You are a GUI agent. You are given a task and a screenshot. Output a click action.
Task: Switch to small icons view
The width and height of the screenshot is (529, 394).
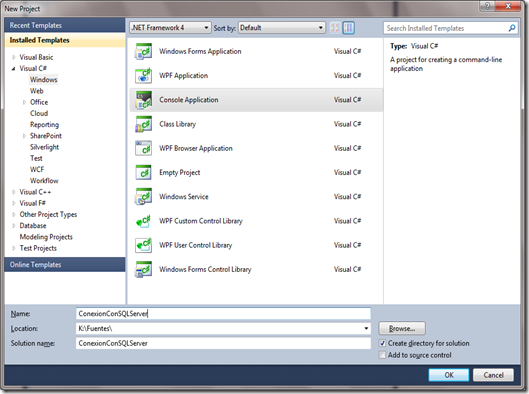335,28
